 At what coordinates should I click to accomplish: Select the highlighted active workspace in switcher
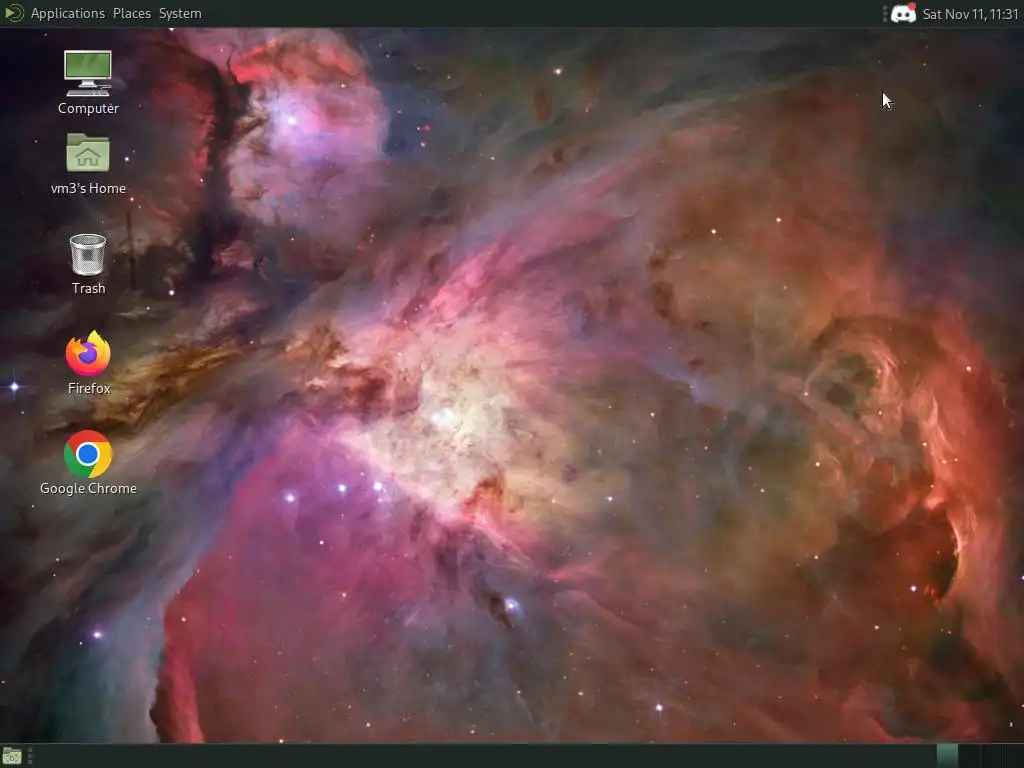[x=947, y=756]
